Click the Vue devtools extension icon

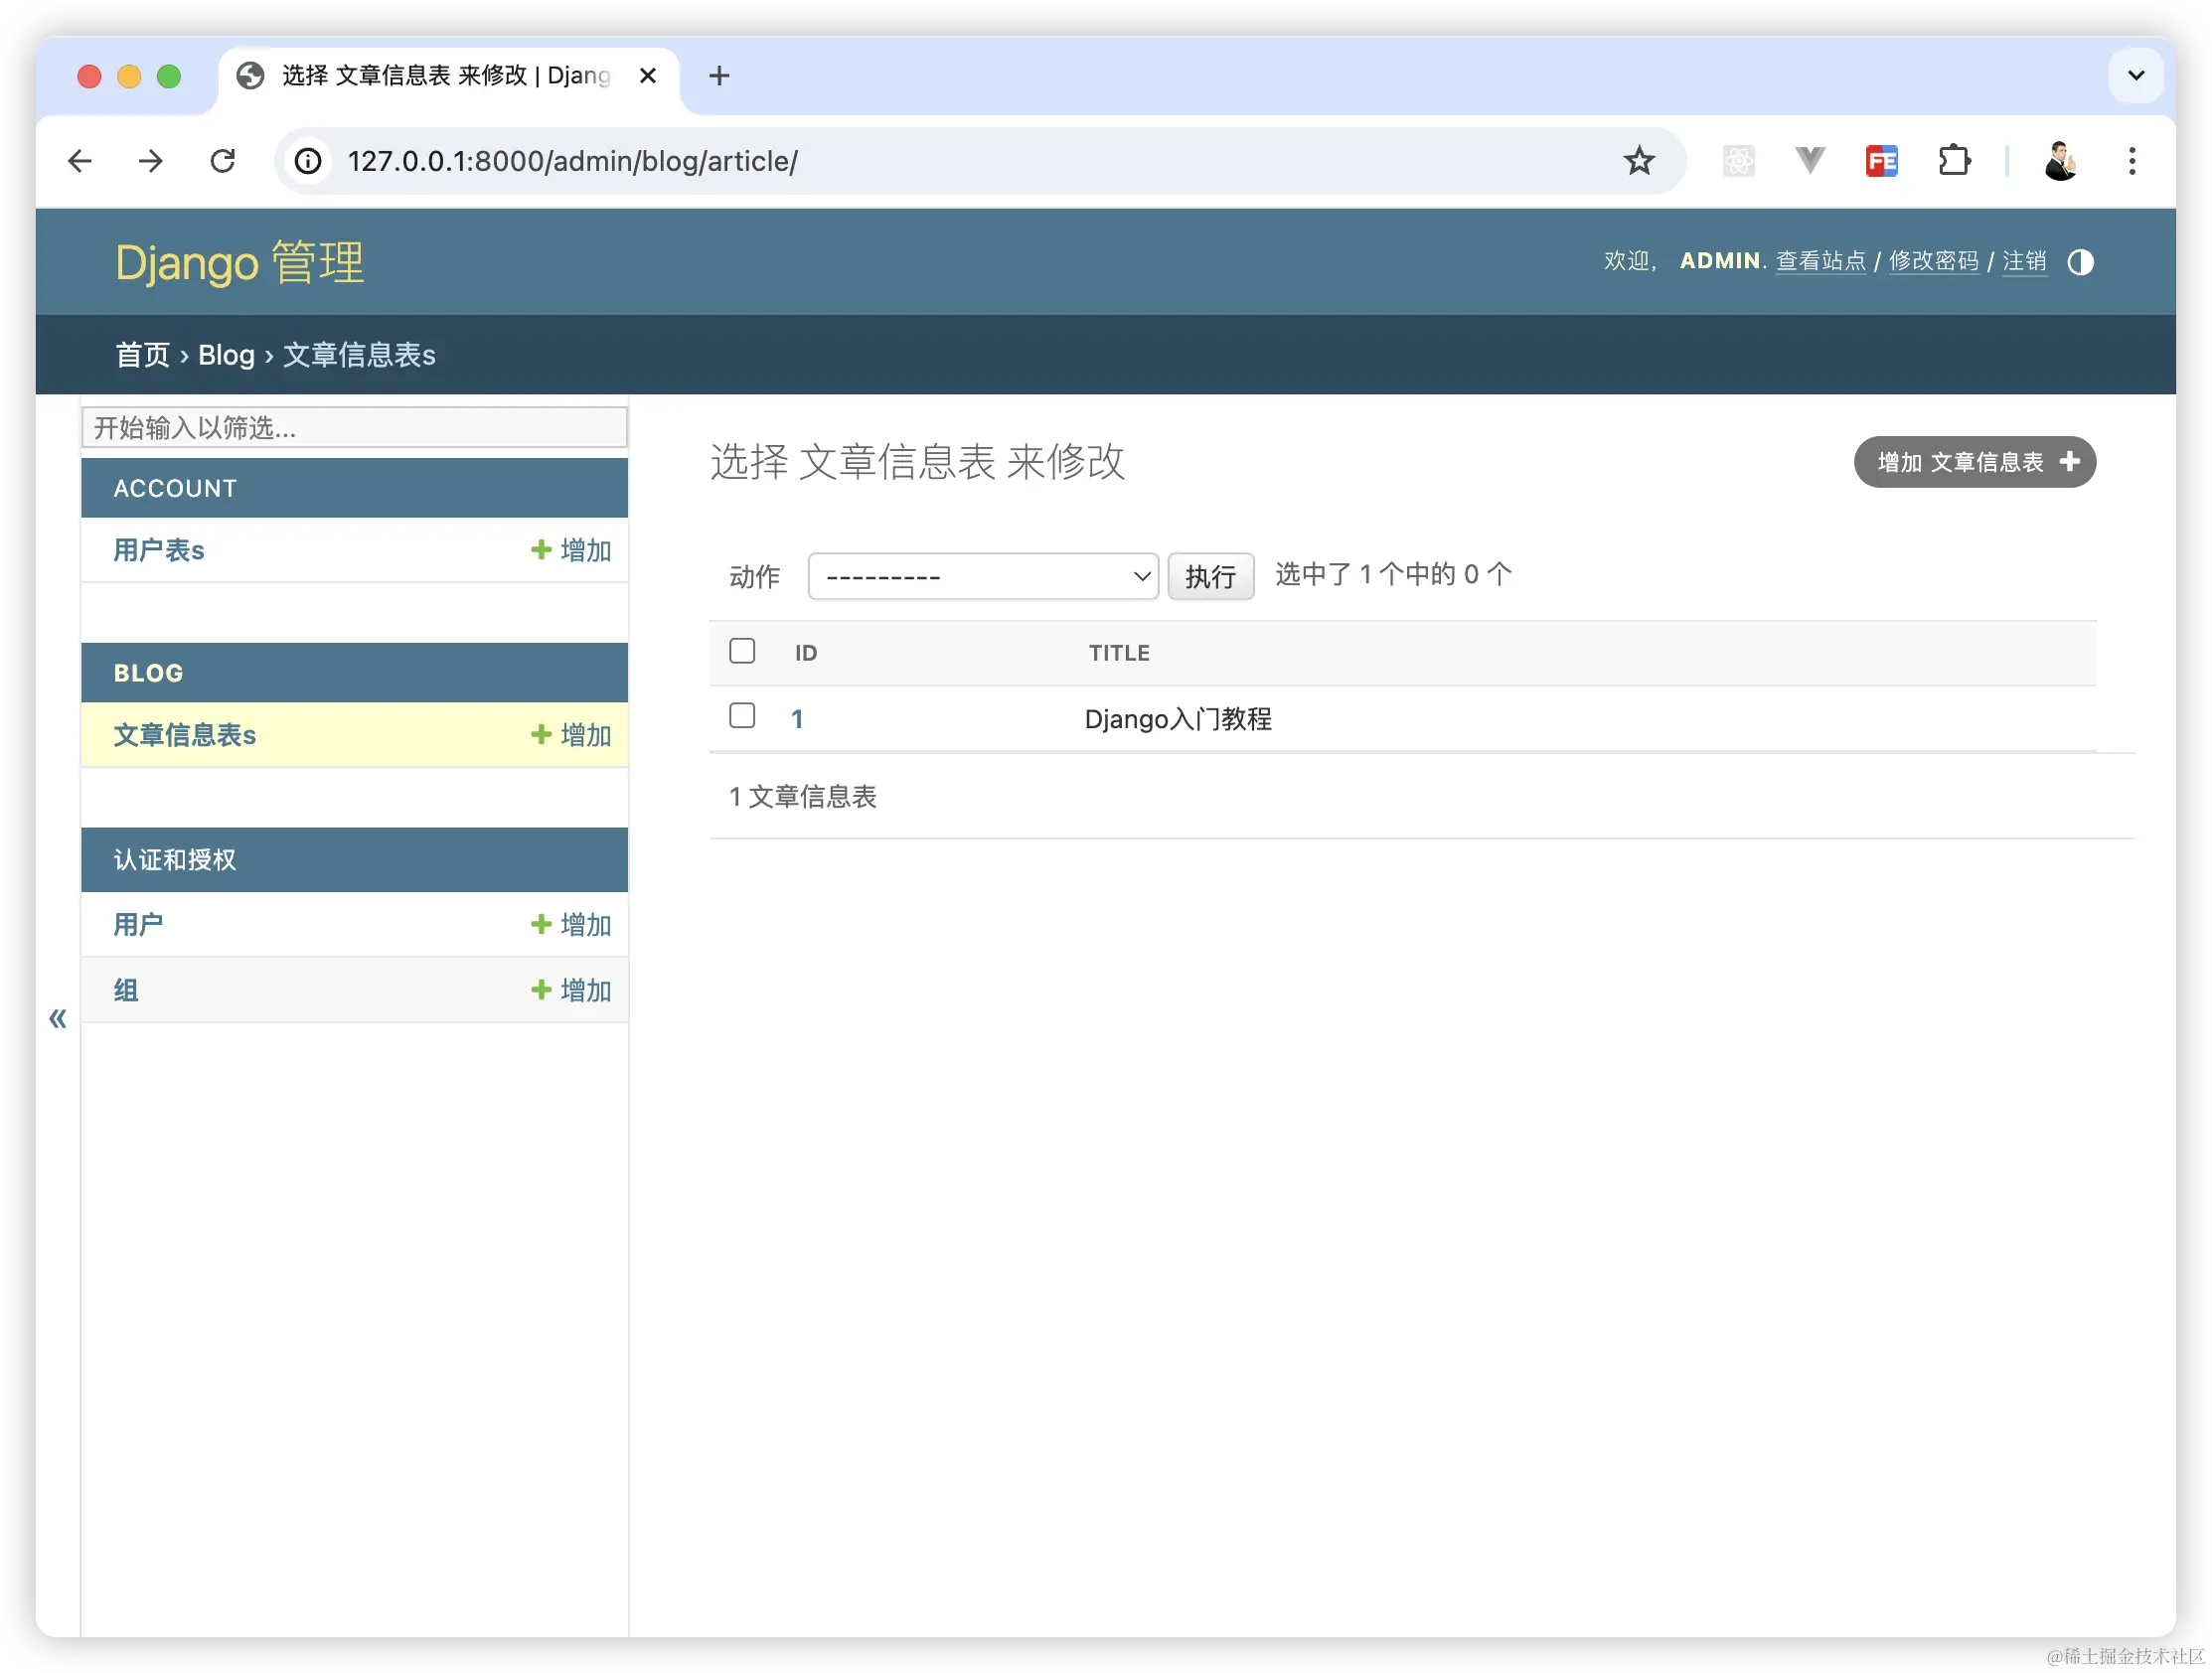1809,161
